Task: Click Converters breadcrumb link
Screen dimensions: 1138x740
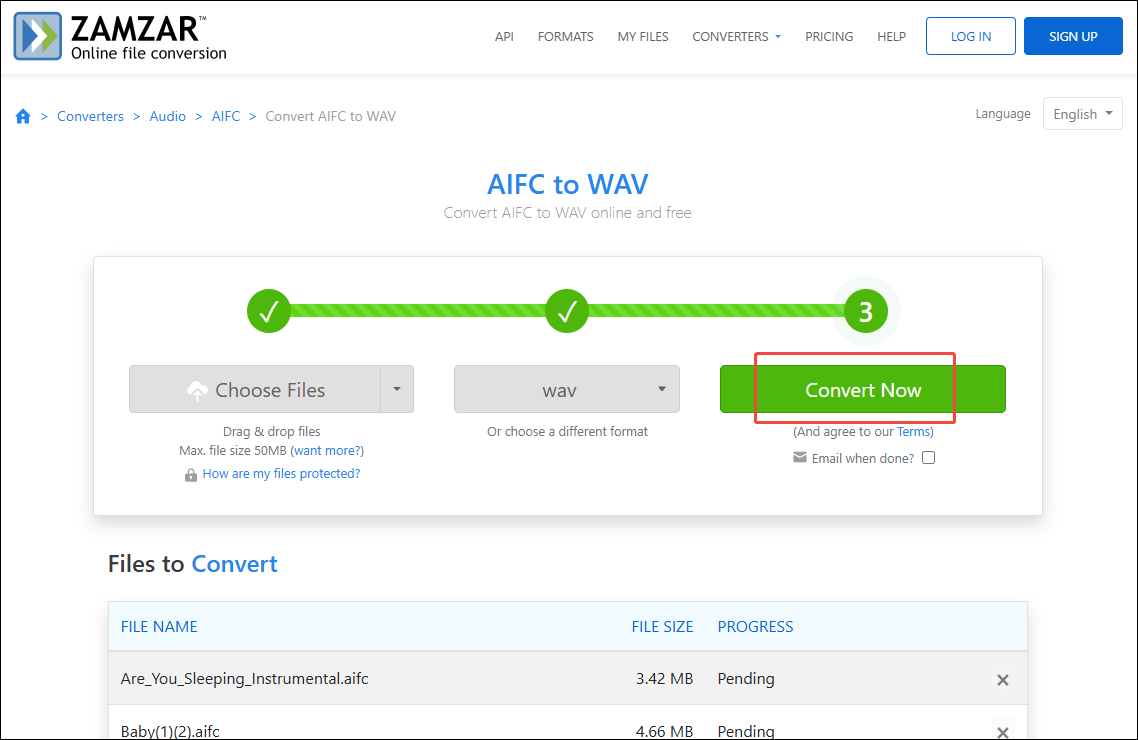Action: point(90,116)
